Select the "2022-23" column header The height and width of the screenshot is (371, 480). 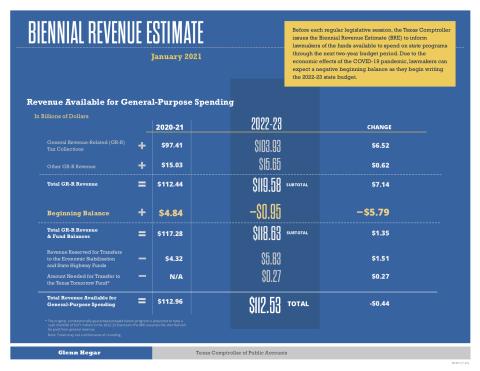pyautogui.click(x=266, y=124)
